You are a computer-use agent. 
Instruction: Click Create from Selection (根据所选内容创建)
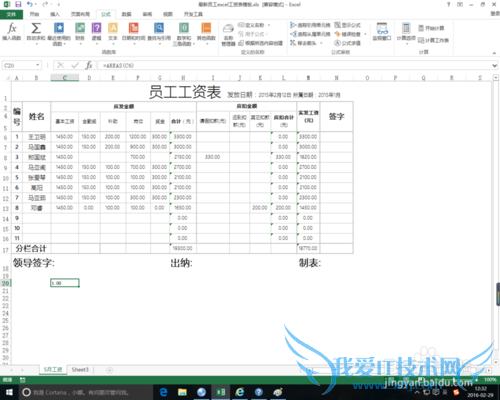(261, 43)
